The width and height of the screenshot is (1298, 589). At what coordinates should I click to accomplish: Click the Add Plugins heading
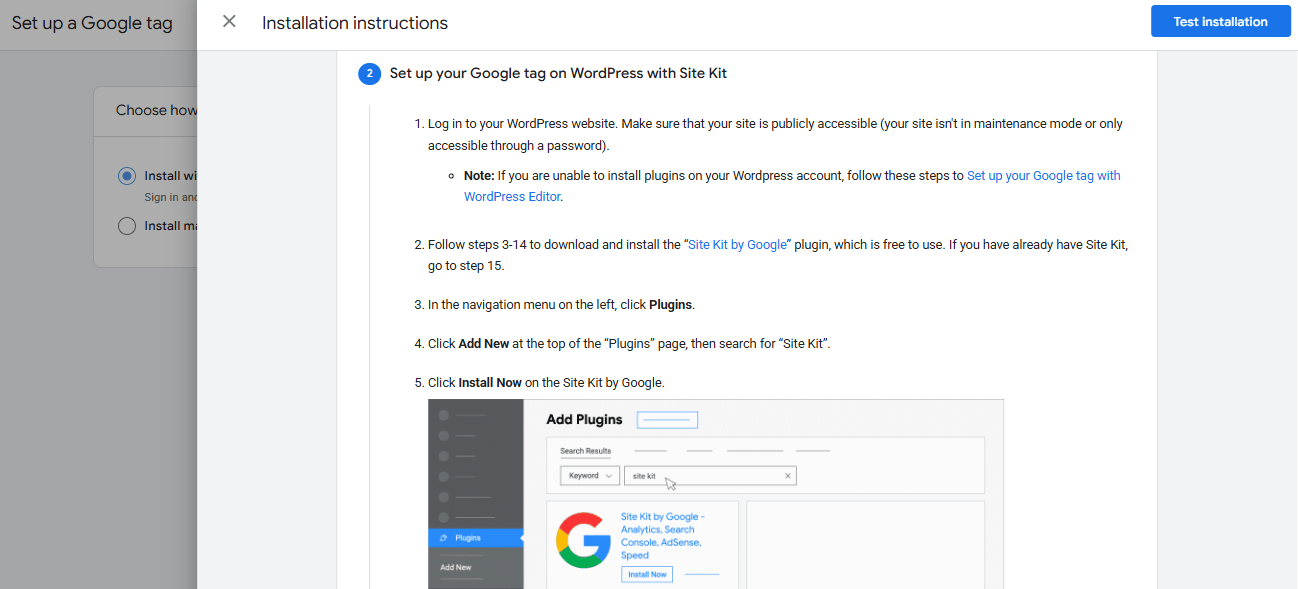click(583, 419)
